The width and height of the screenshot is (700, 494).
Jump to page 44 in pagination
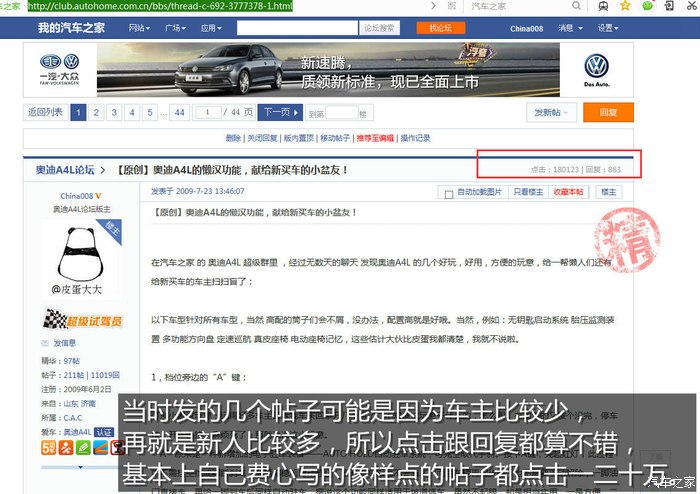tap(179, 113)
